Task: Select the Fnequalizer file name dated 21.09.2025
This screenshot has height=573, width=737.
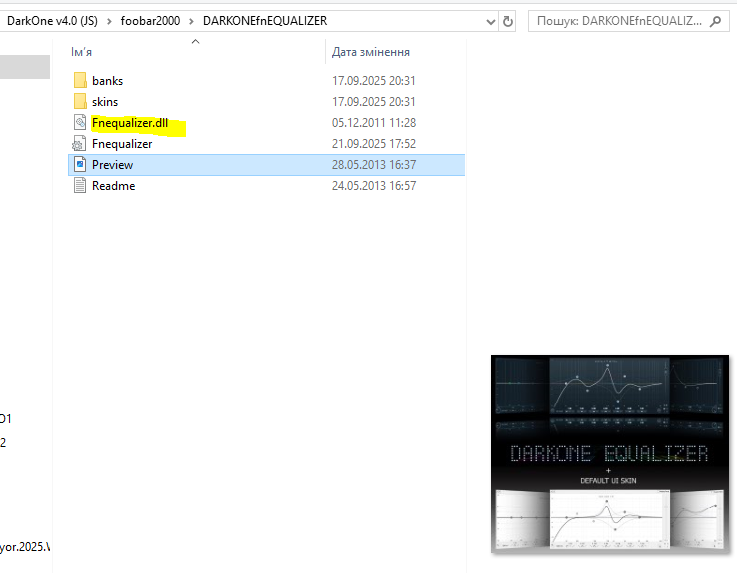Action: coord(122,144)
